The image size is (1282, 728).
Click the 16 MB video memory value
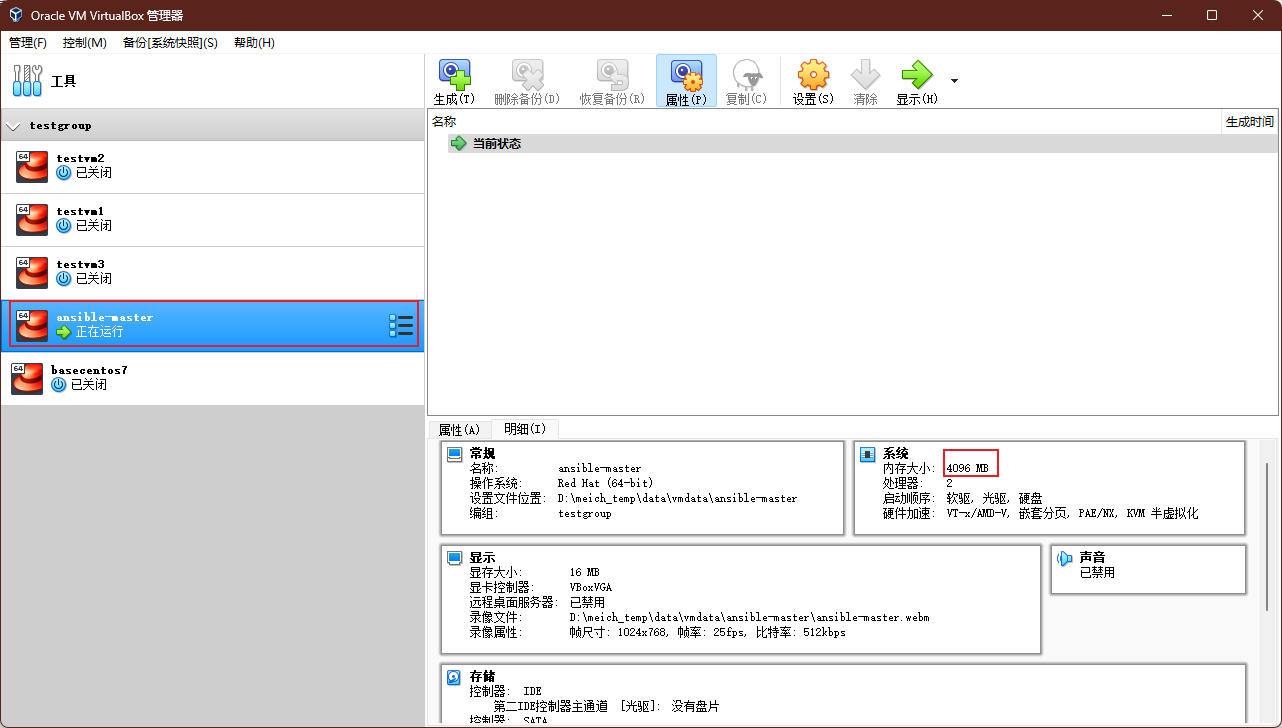pyautogui.click(x=585, y=572)
